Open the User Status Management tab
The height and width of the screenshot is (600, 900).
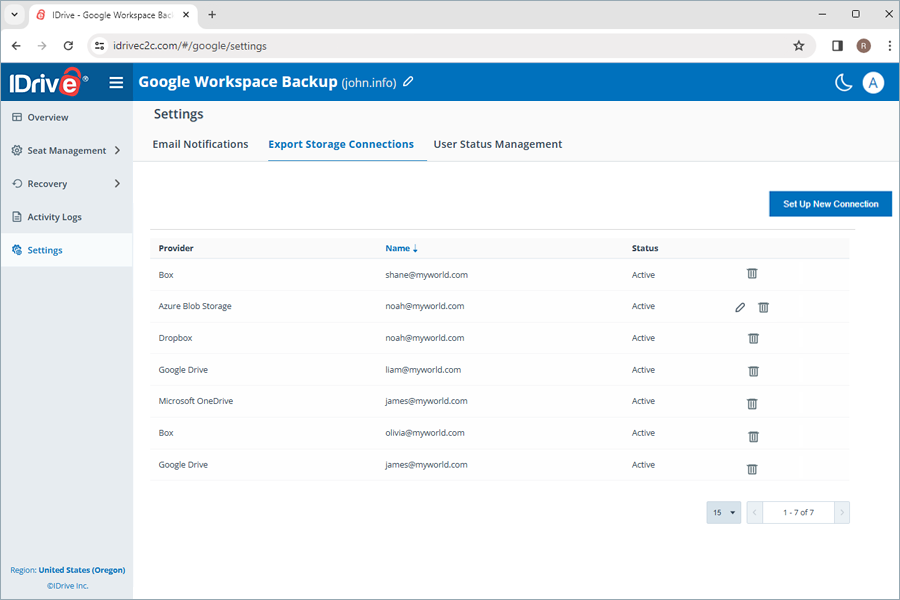click(x=497, y=144)
